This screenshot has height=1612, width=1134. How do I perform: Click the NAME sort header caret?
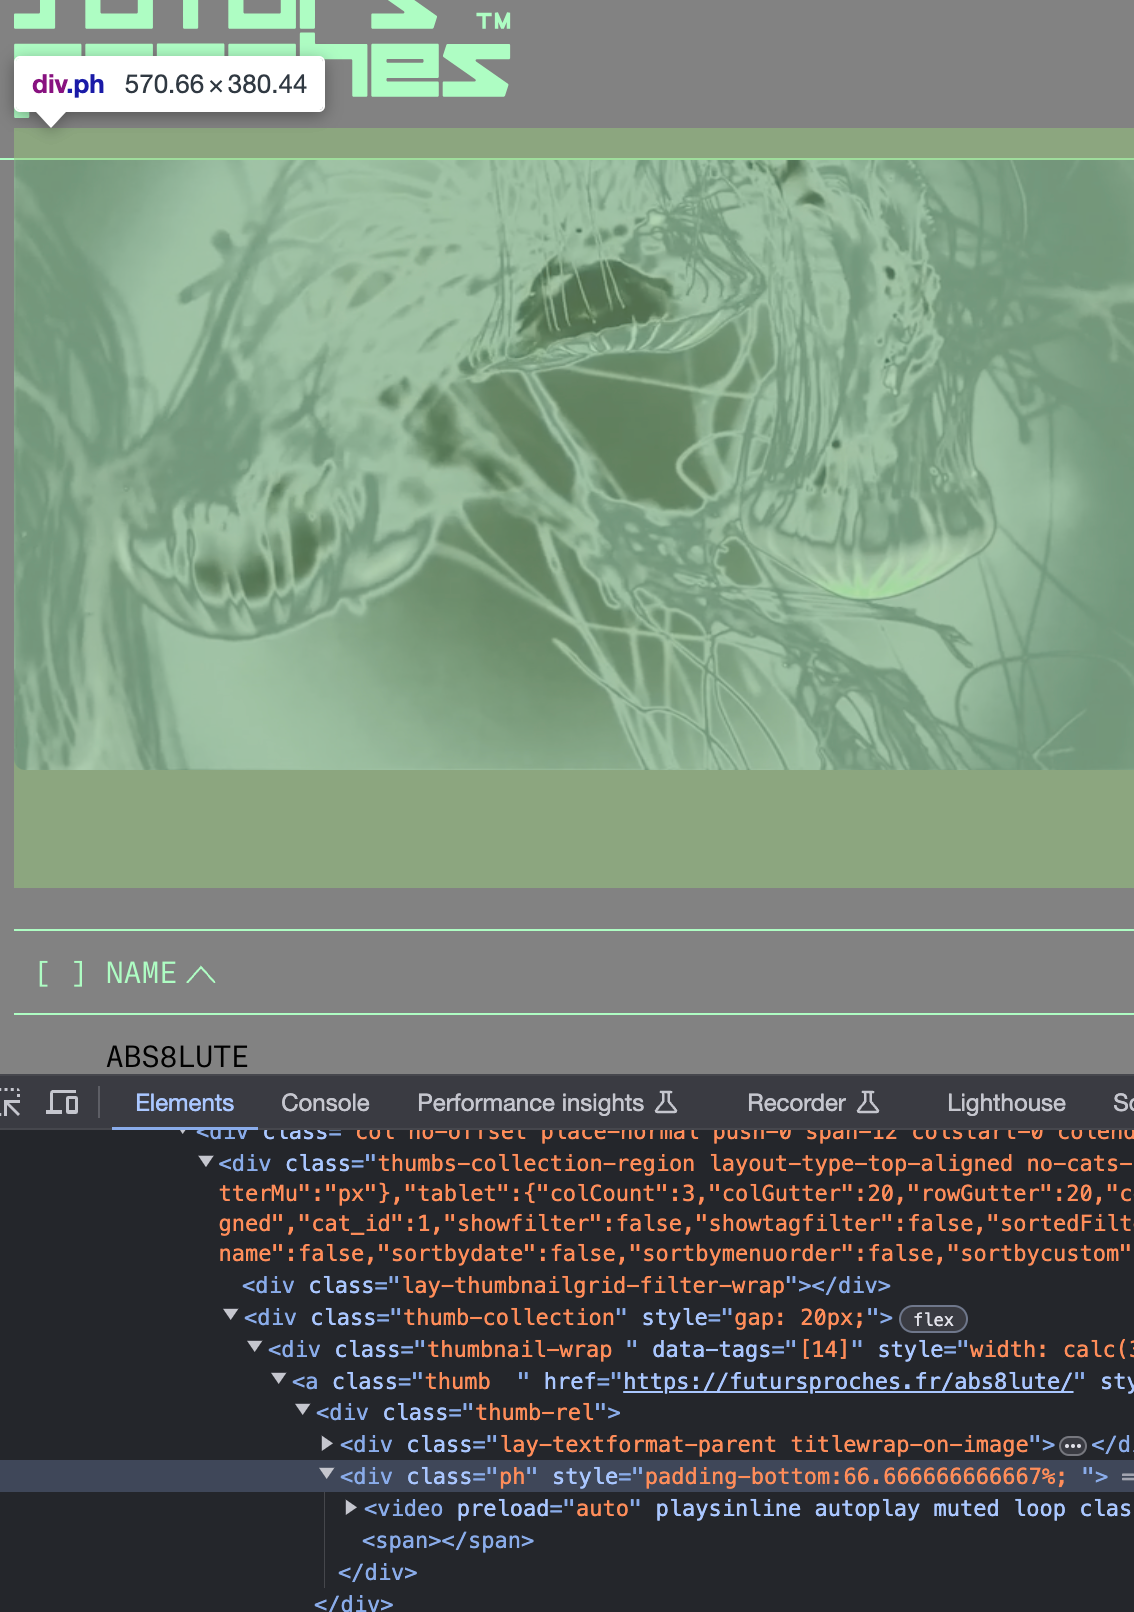pyautogui.click(x=201, y=974)
